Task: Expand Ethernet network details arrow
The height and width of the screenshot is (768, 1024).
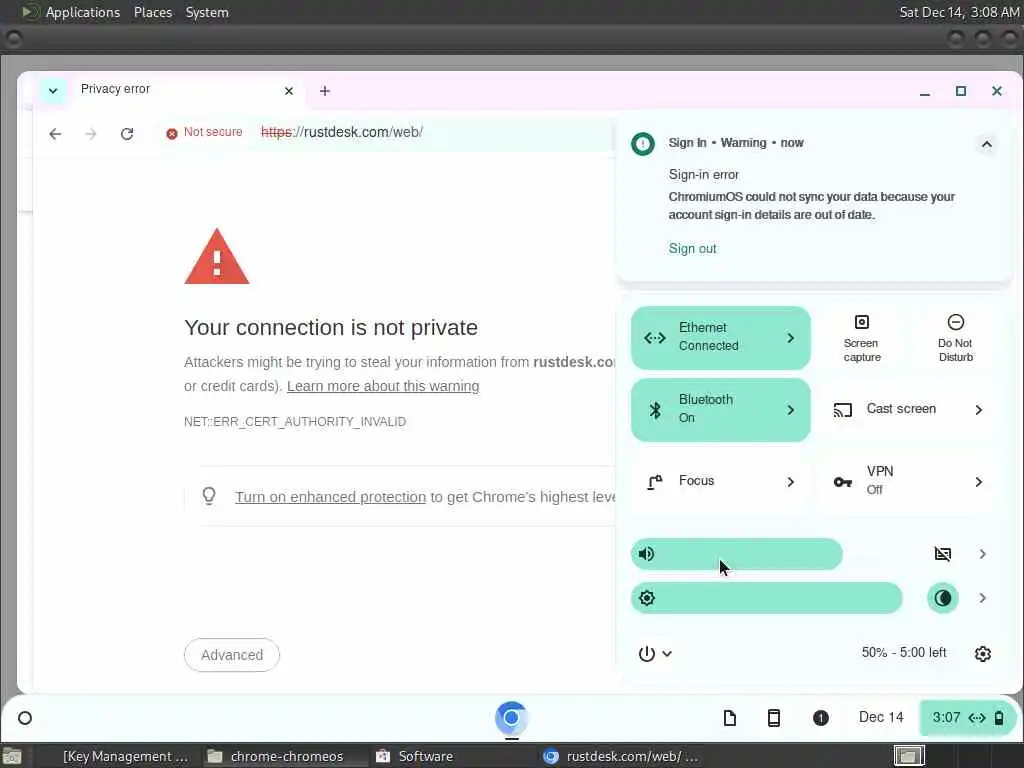Action: coord(790,338)
